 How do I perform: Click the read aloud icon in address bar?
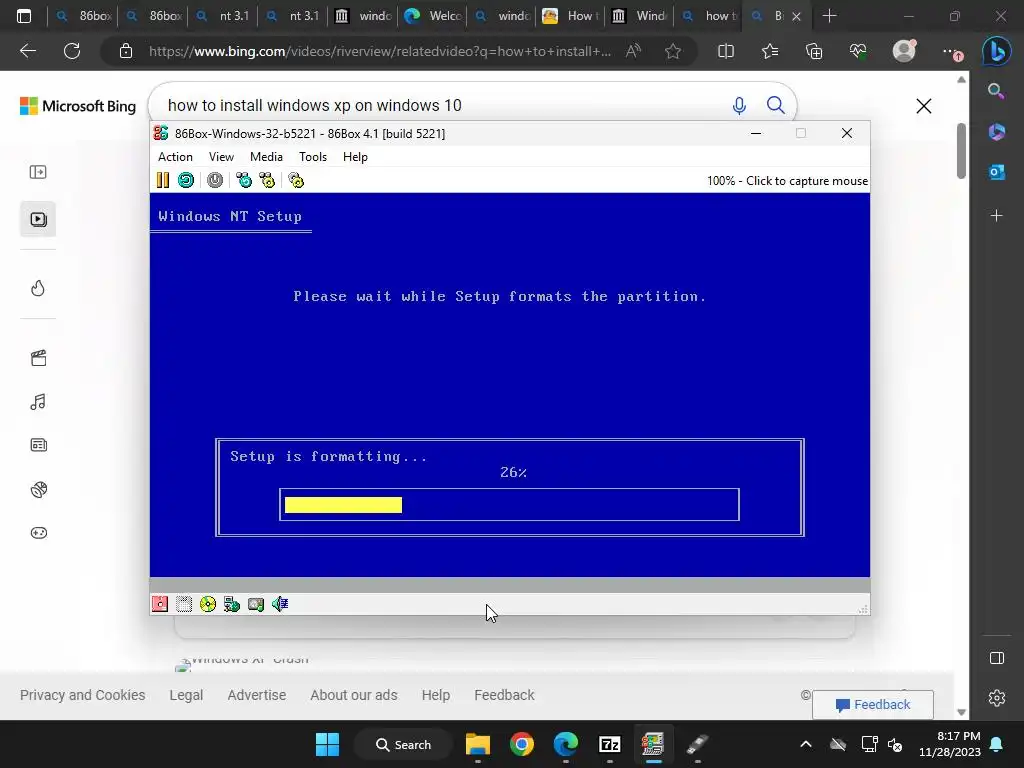[633, 51]
